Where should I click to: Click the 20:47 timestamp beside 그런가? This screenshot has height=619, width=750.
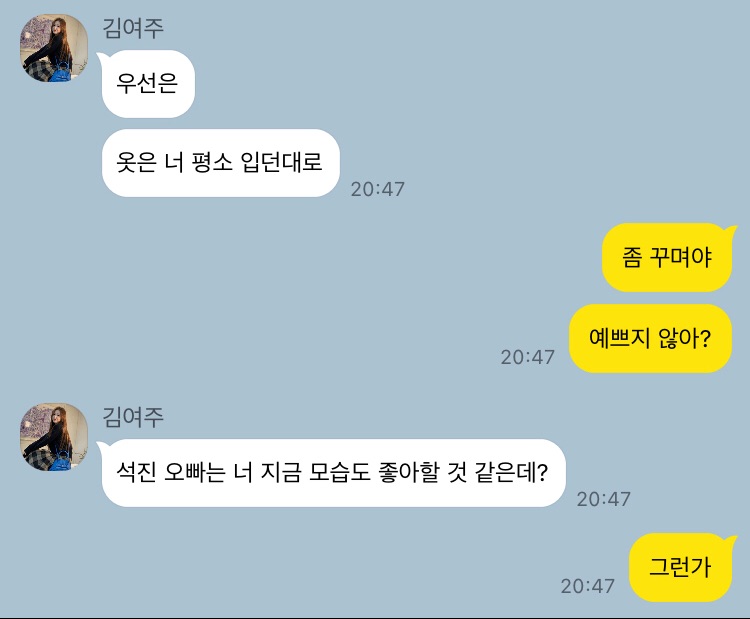588,586
